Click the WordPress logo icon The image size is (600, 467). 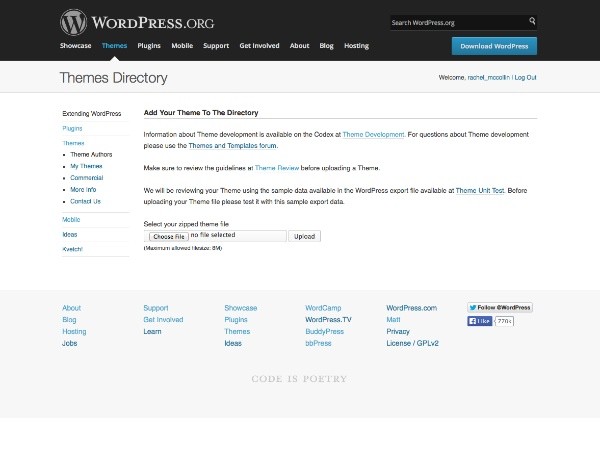tap(73, 23)
